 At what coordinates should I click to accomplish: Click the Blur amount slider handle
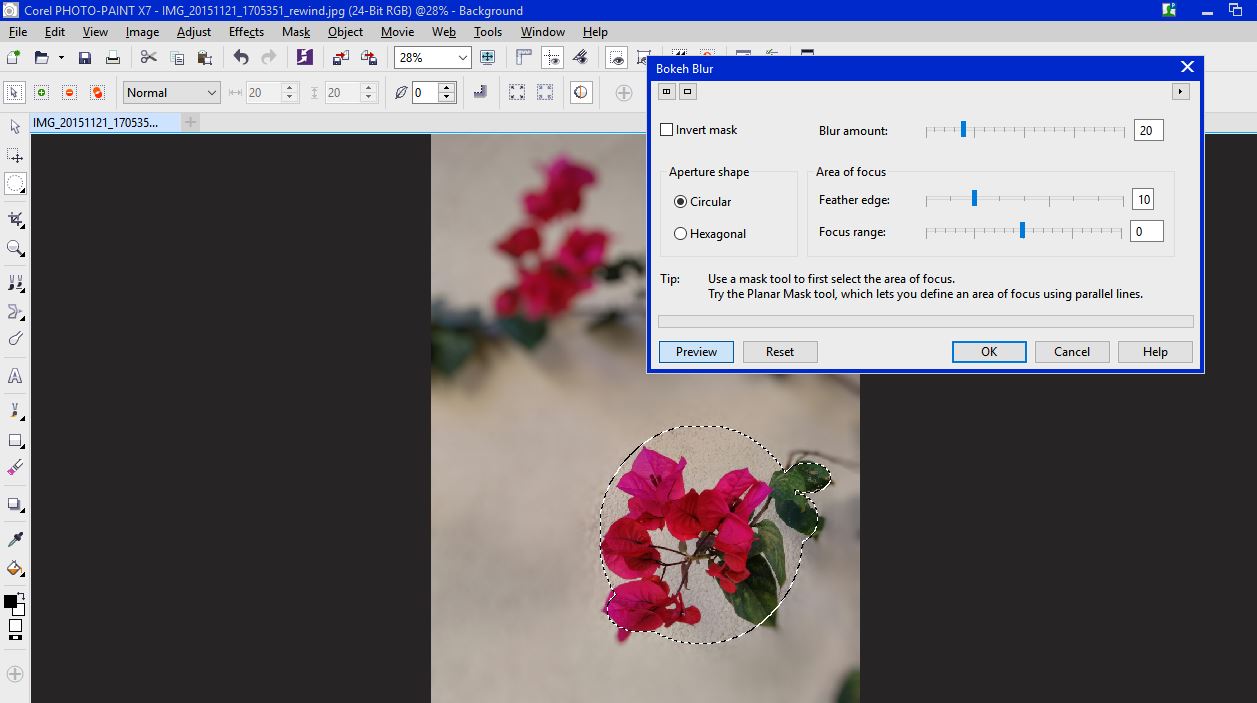click(x=963, y=128)
